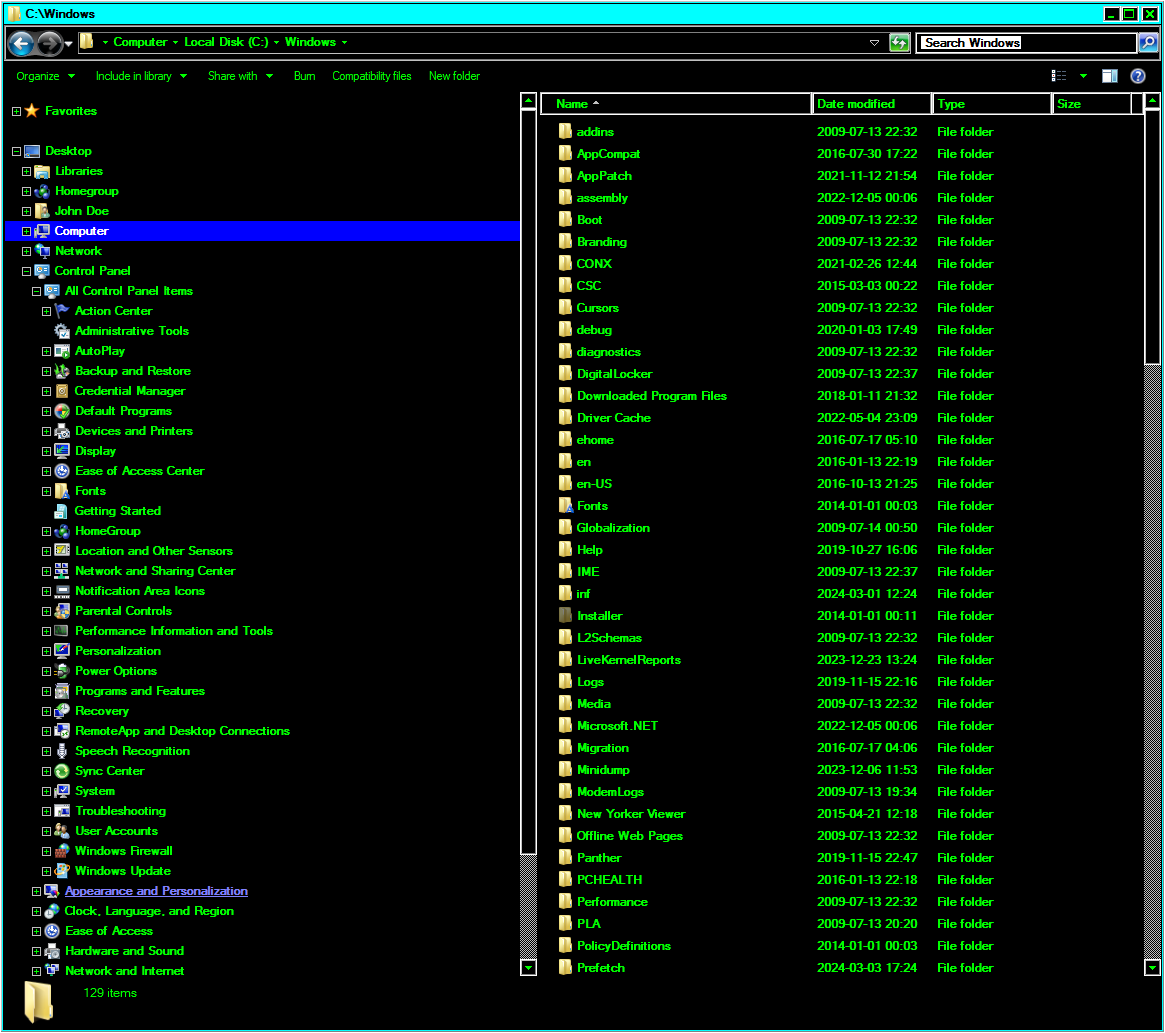Open Include in library menu
The height and width of the screenshot is (1033, 1165).
coord(141,76)
